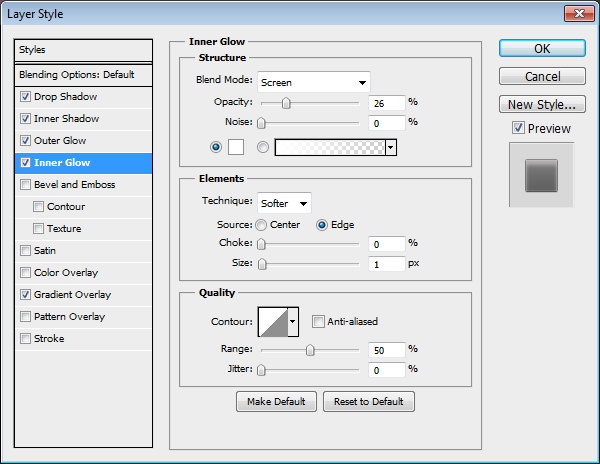Open the gradient picker dropdown arrow
The width and height of the screenshot is (600, 464).
click(x=390, y=147)
